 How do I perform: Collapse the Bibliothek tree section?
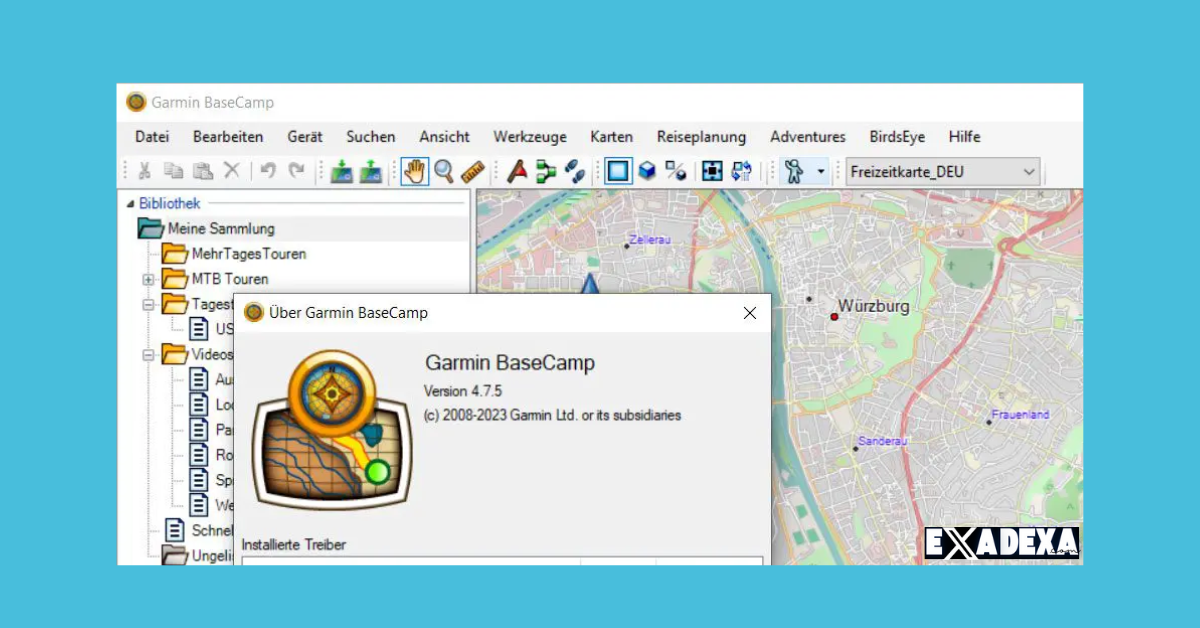point(132,203)
